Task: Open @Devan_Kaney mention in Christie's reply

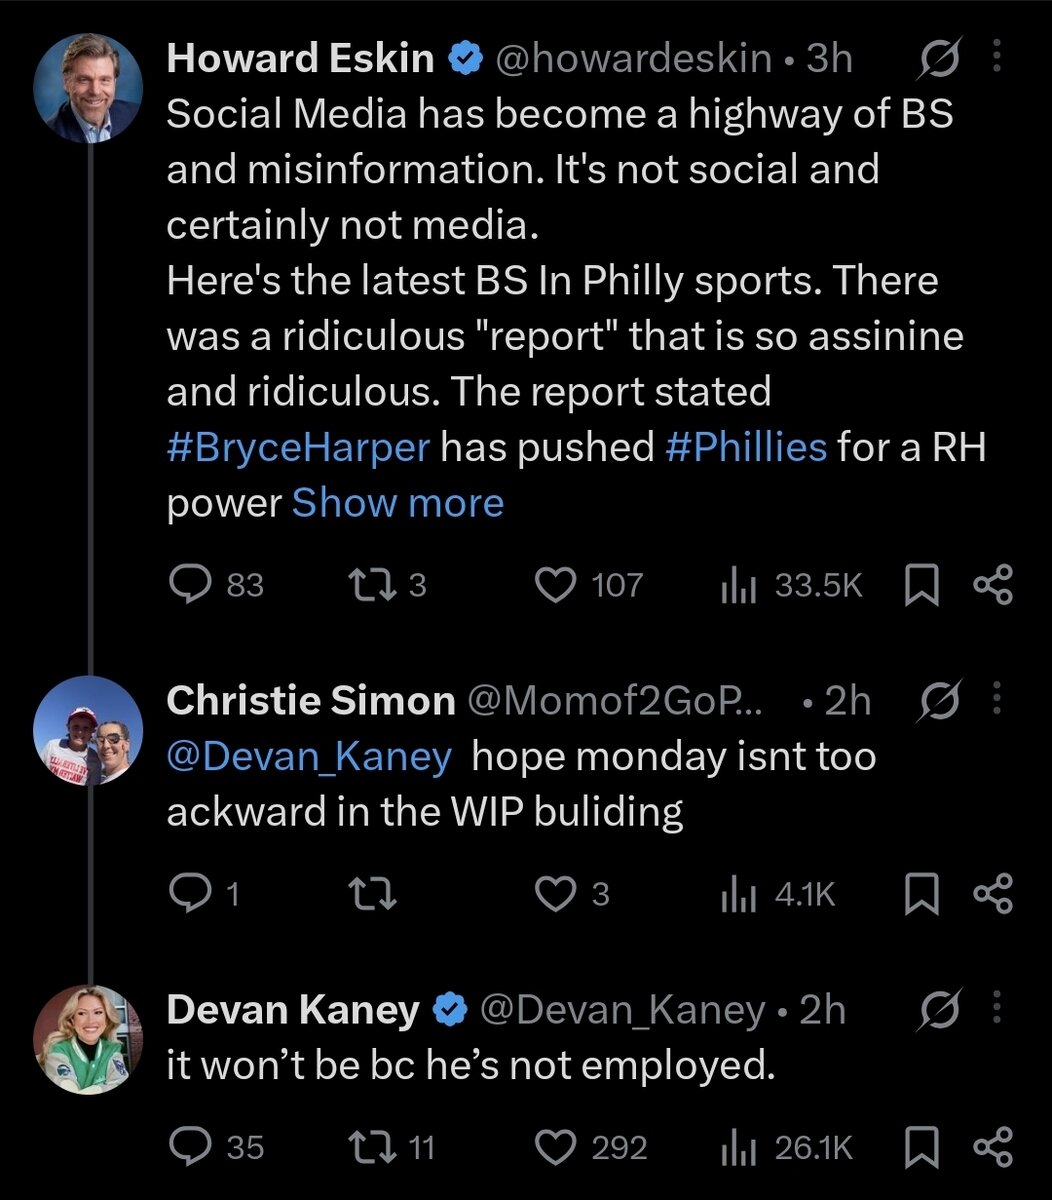Action: point(309,756)
